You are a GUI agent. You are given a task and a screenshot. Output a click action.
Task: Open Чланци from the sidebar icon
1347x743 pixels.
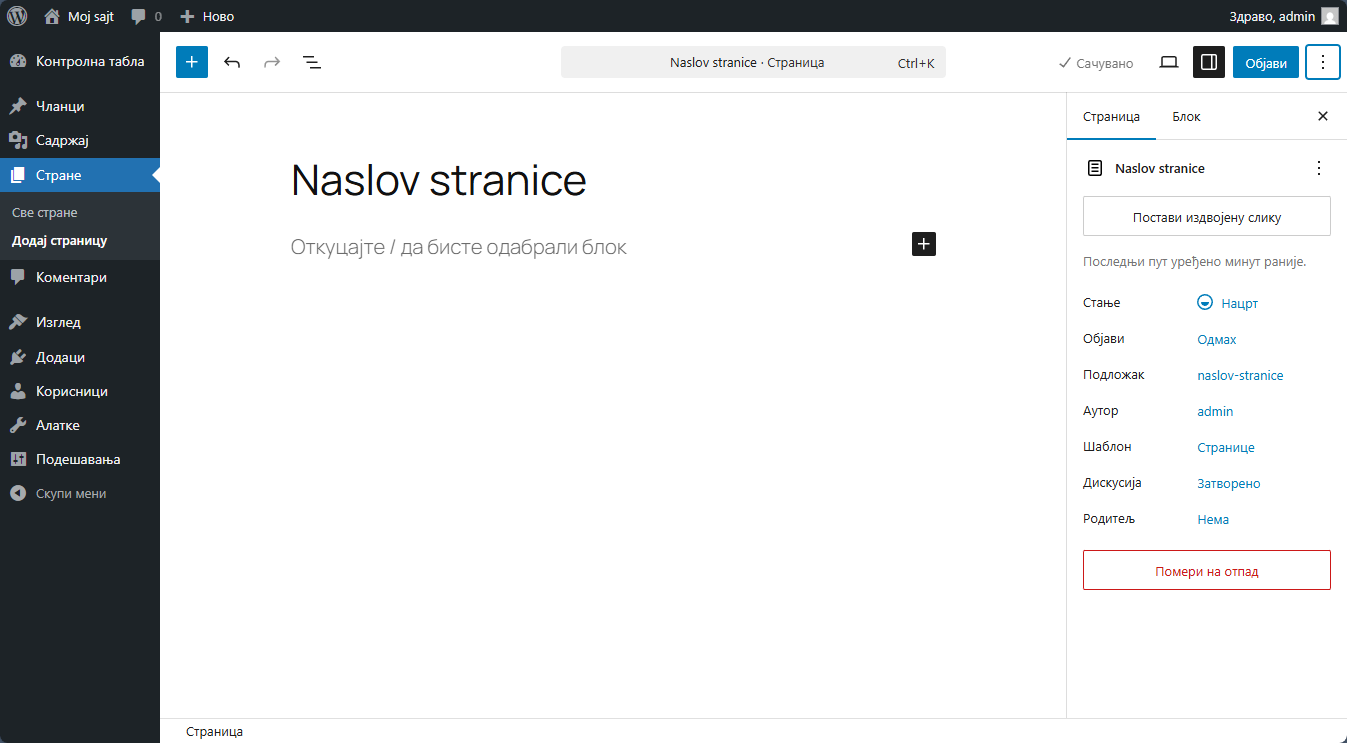(x=20, y=105)
